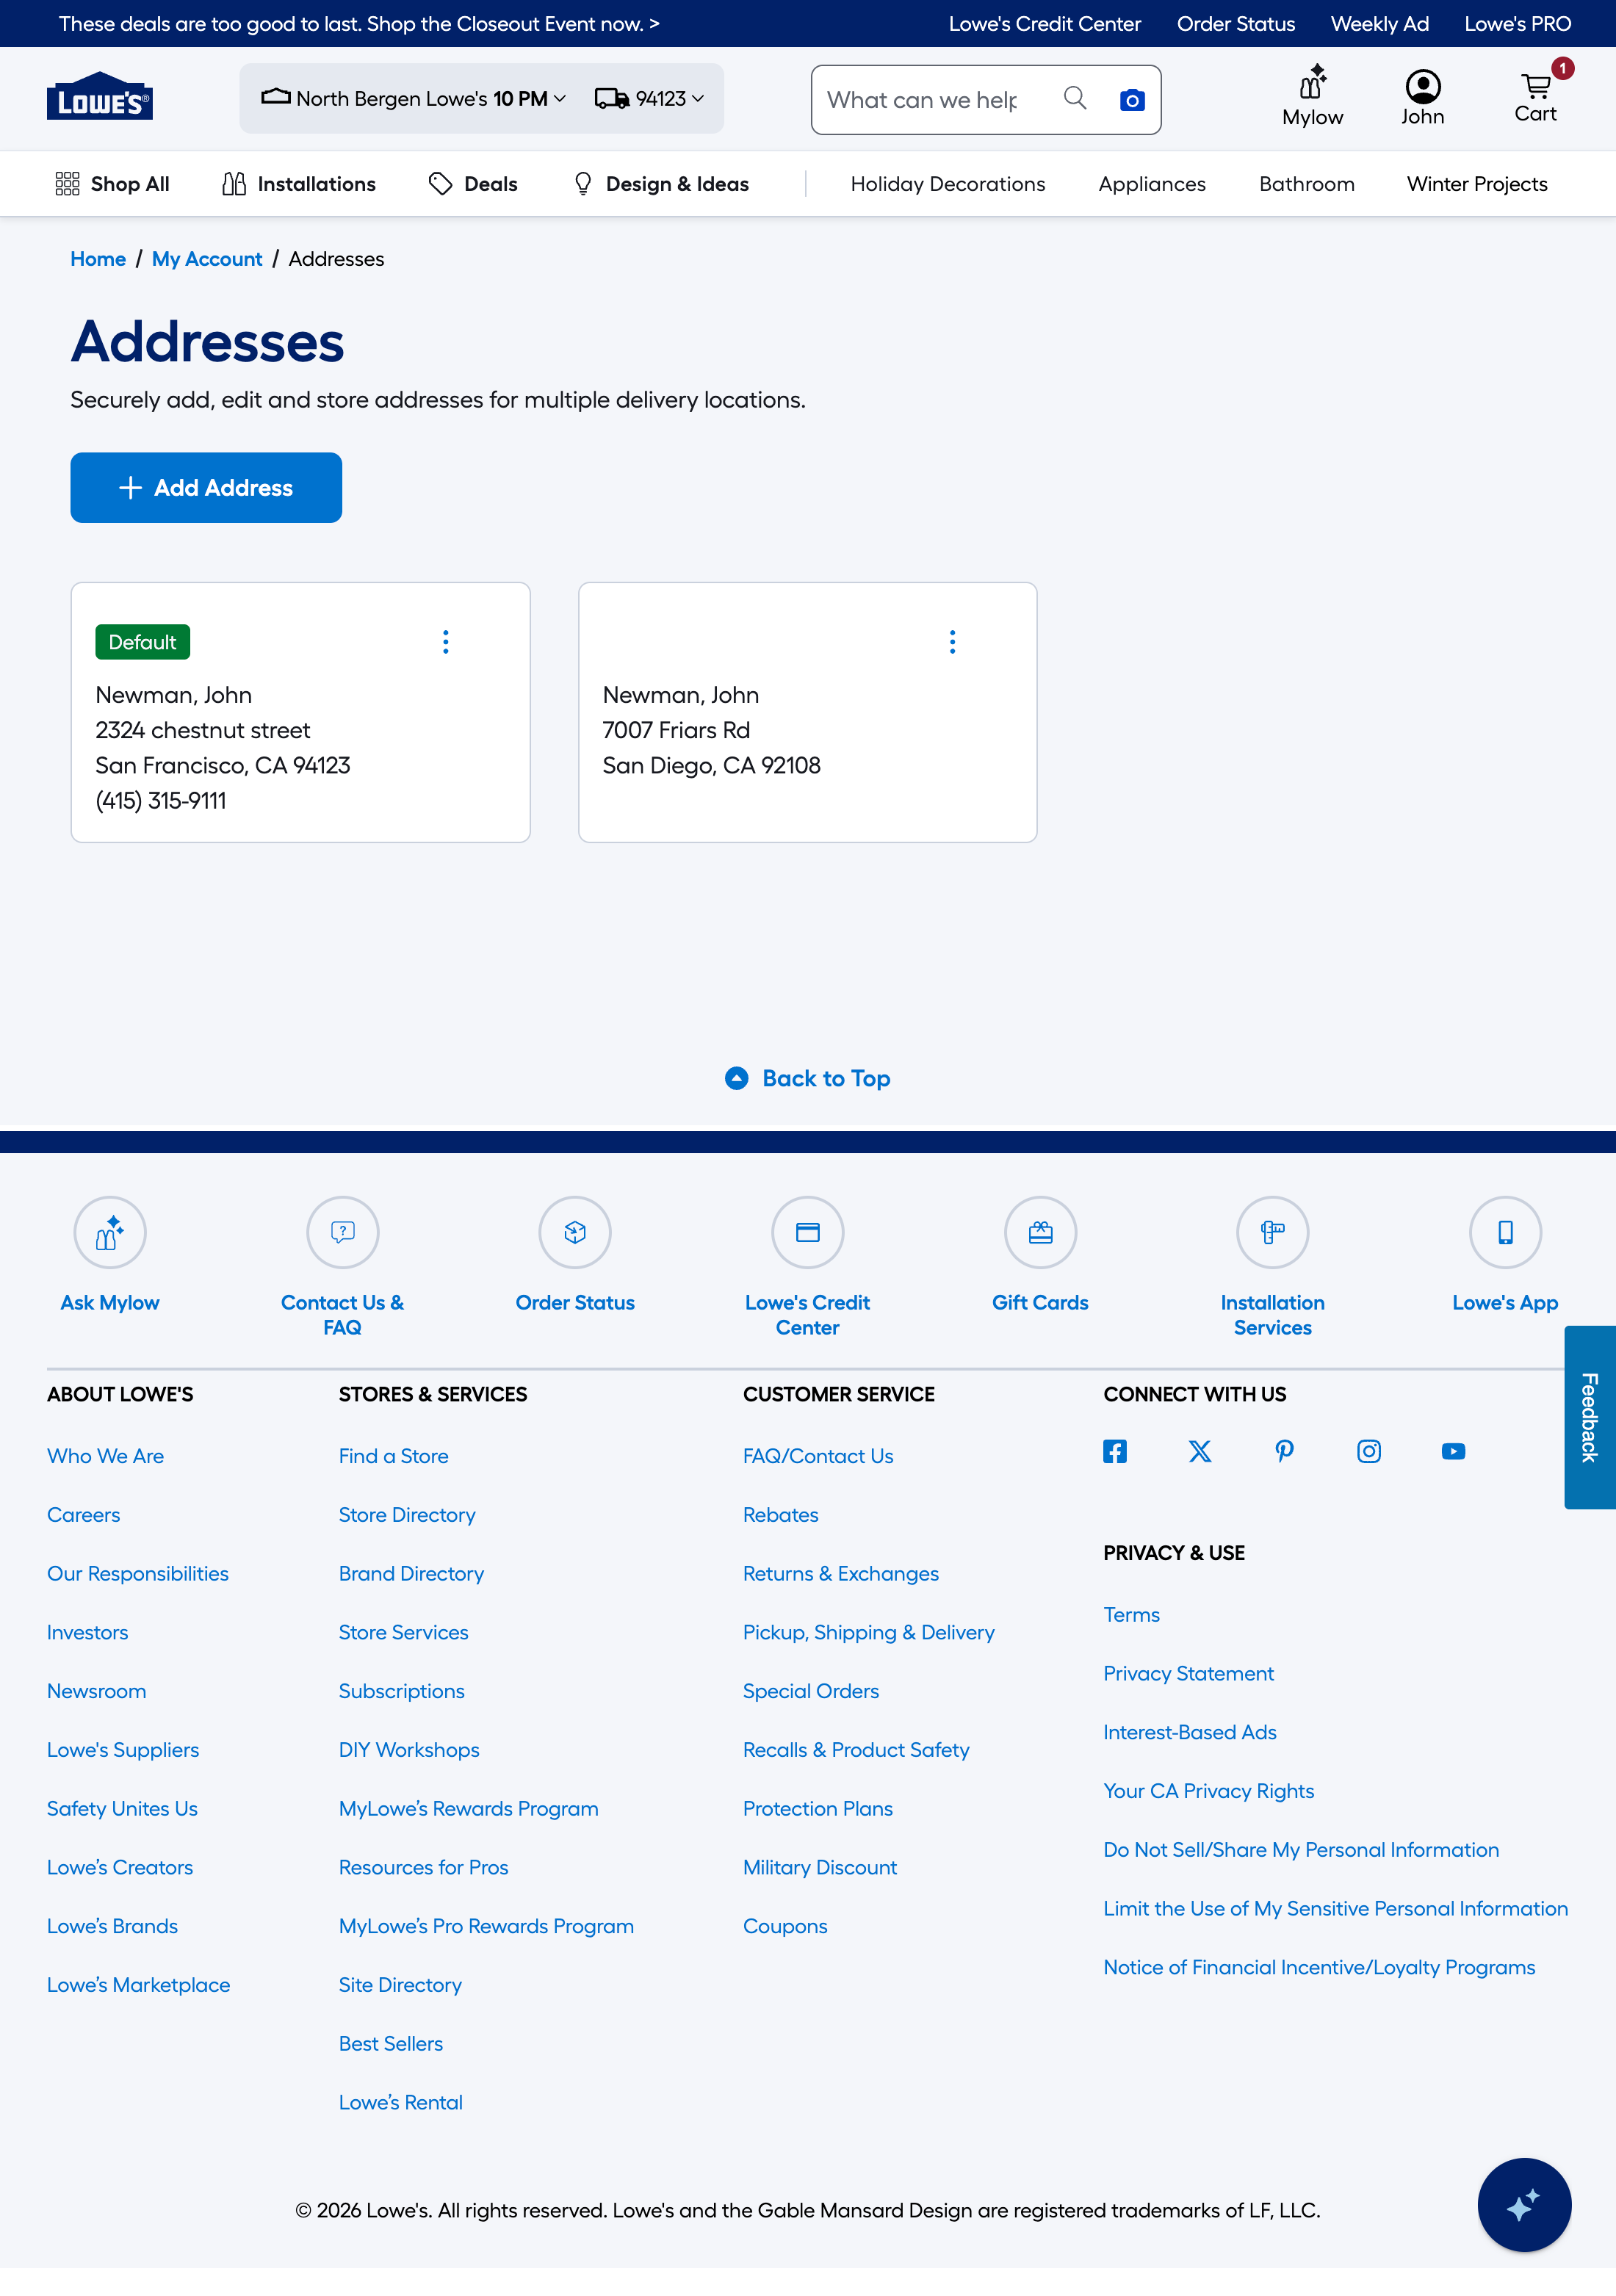Screen dimensions: 1616x2296
Task: Open the options menu on the Default address
Action: click(445, 641)
